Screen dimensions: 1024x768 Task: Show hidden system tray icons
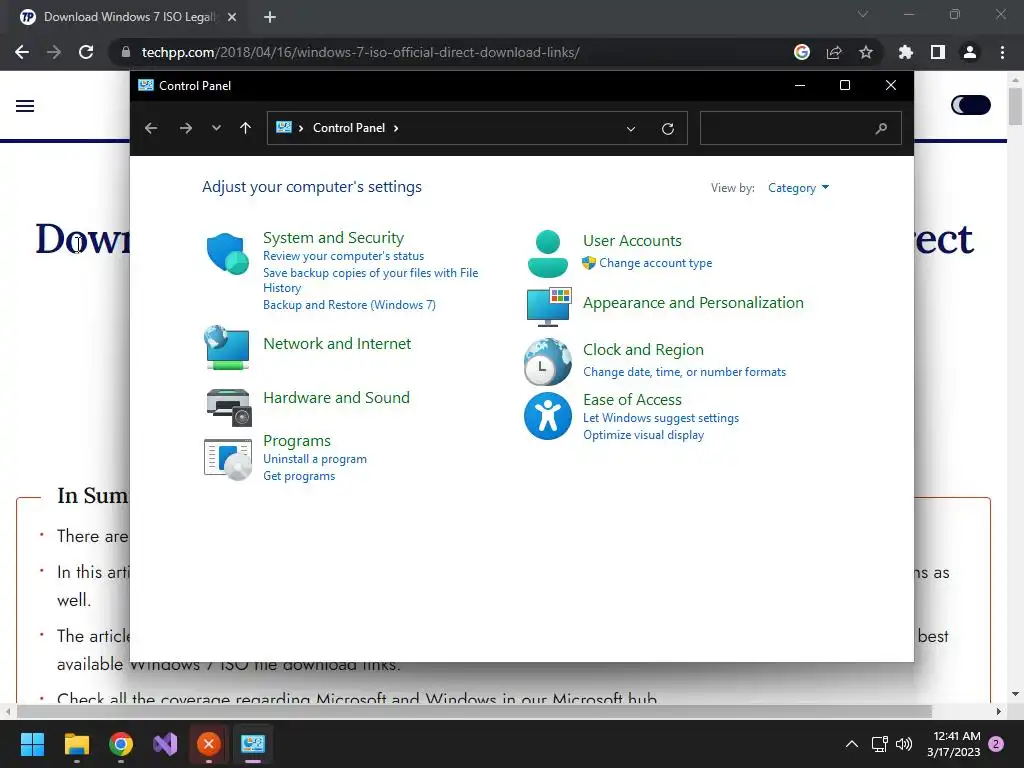[x=852, y=744]
